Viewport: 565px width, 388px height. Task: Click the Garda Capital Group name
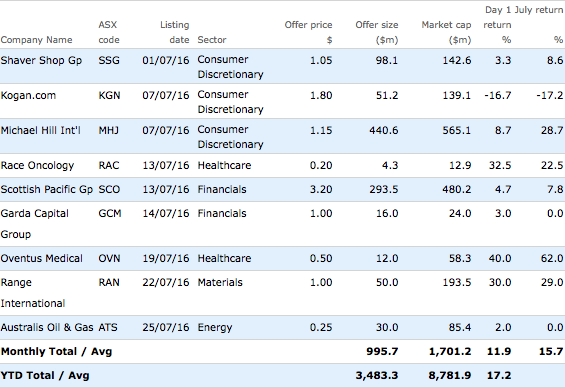[35, 224]
